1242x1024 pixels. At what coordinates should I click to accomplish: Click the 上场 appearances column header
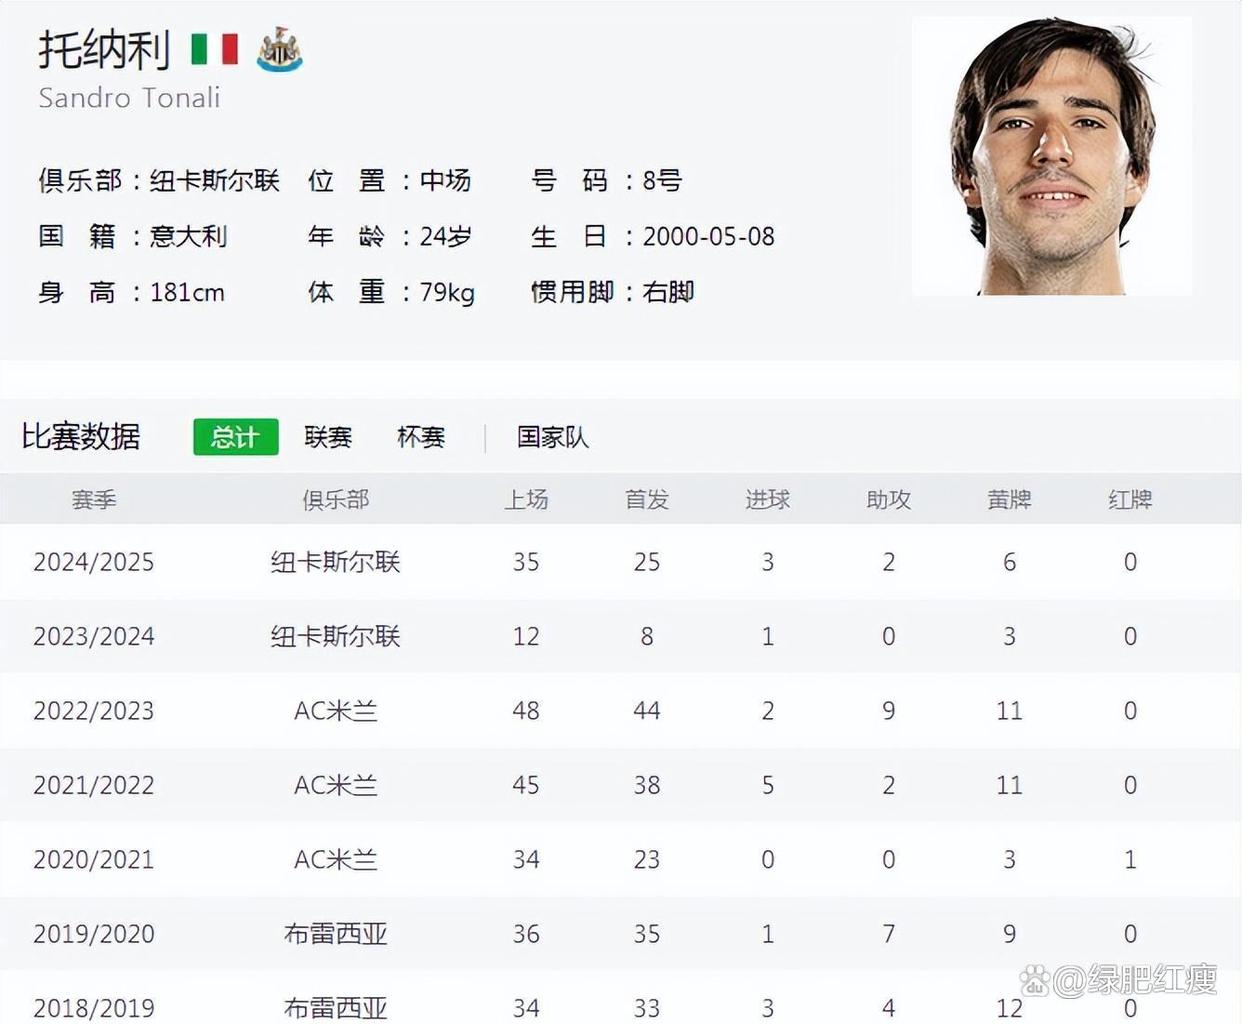(526, 499)
